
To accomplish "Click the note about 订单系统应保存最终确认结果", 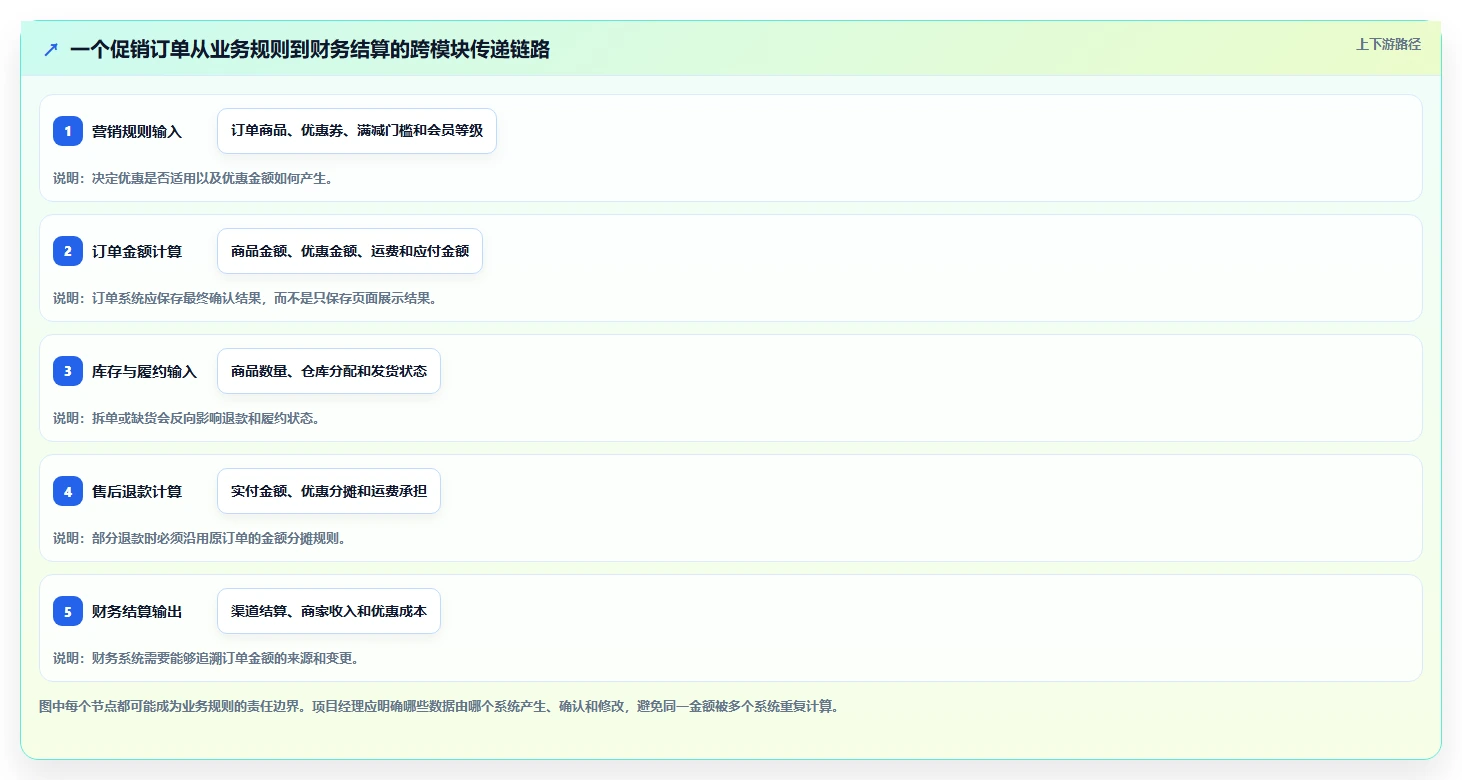I will point(245,298).
